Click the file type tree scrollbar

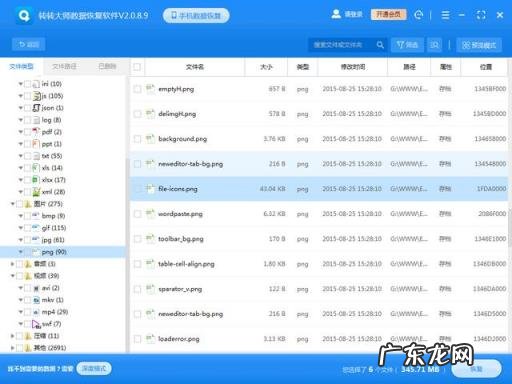[x=127, y=255]
